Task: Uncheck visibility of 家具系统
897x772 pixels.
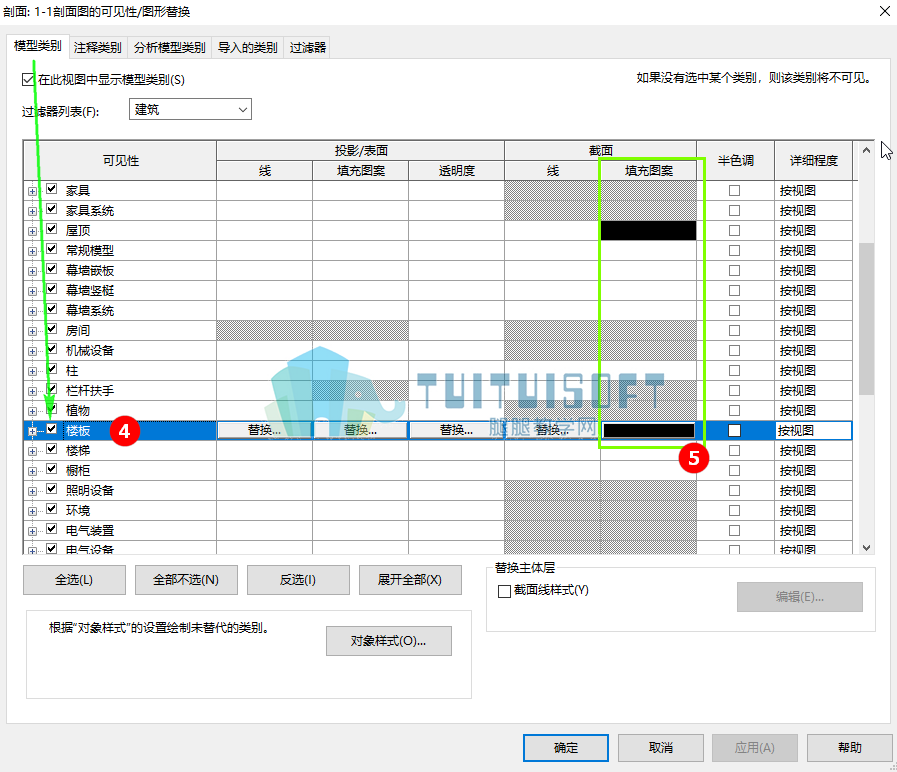Action: pyautogui.click(x=52, y=209)
